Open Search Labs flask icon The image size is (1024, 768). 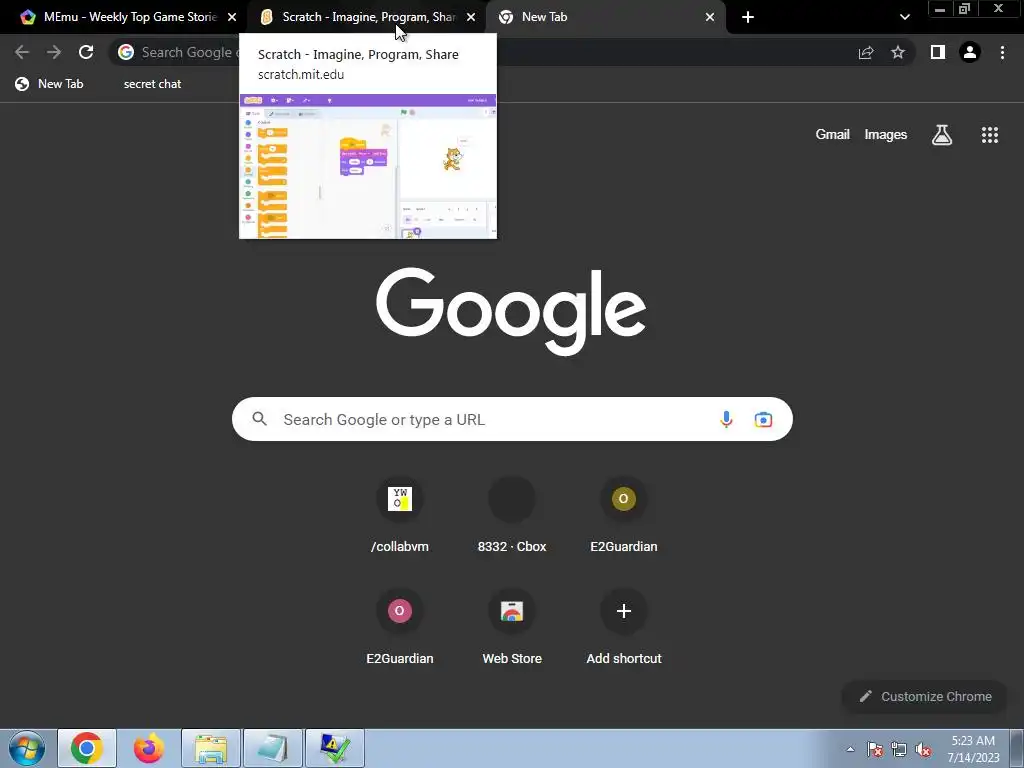(x=942, y=135)
